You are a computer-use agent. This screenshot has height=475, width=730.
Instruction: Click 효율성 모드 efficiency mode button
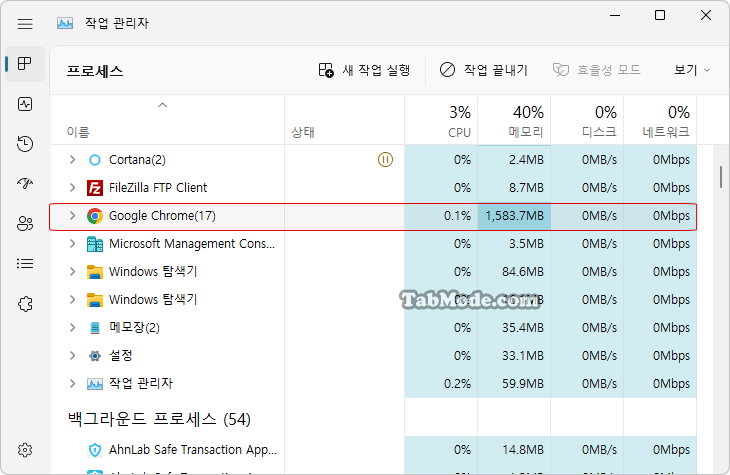(x=596, y=70)
